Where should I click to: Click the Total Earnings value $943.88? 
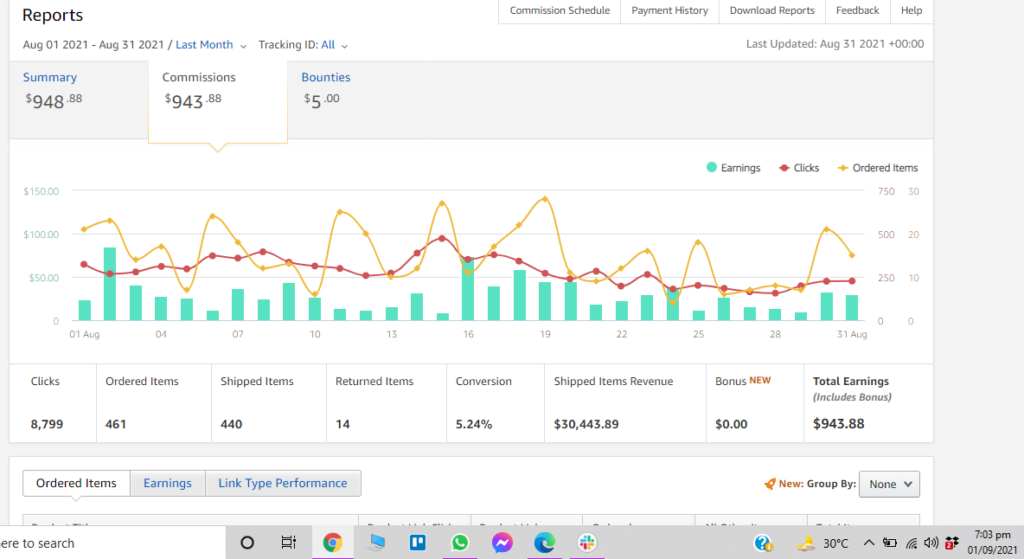click(x=839, y=424)
